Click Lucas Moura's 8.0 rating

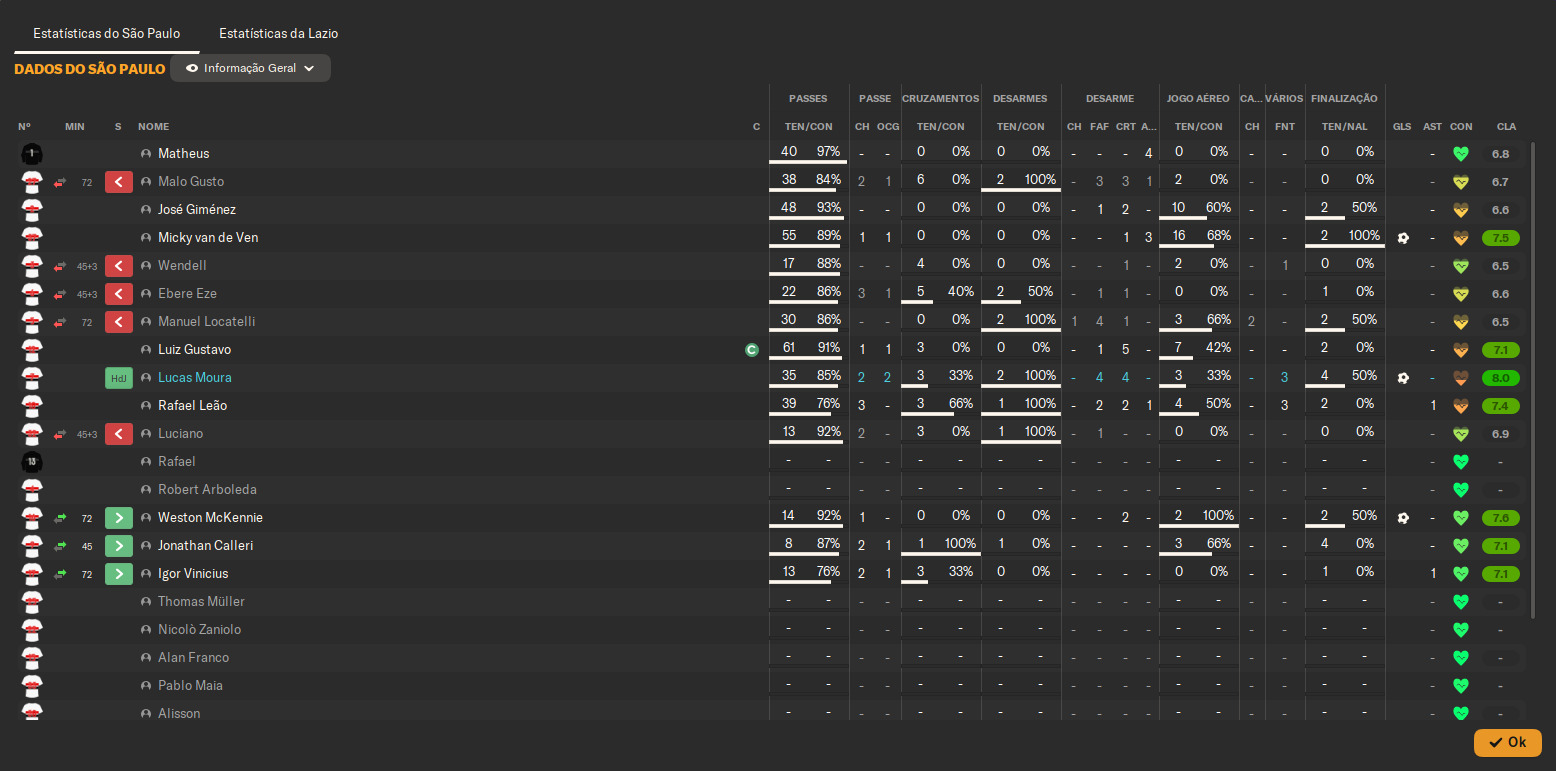pos(1500,378)
